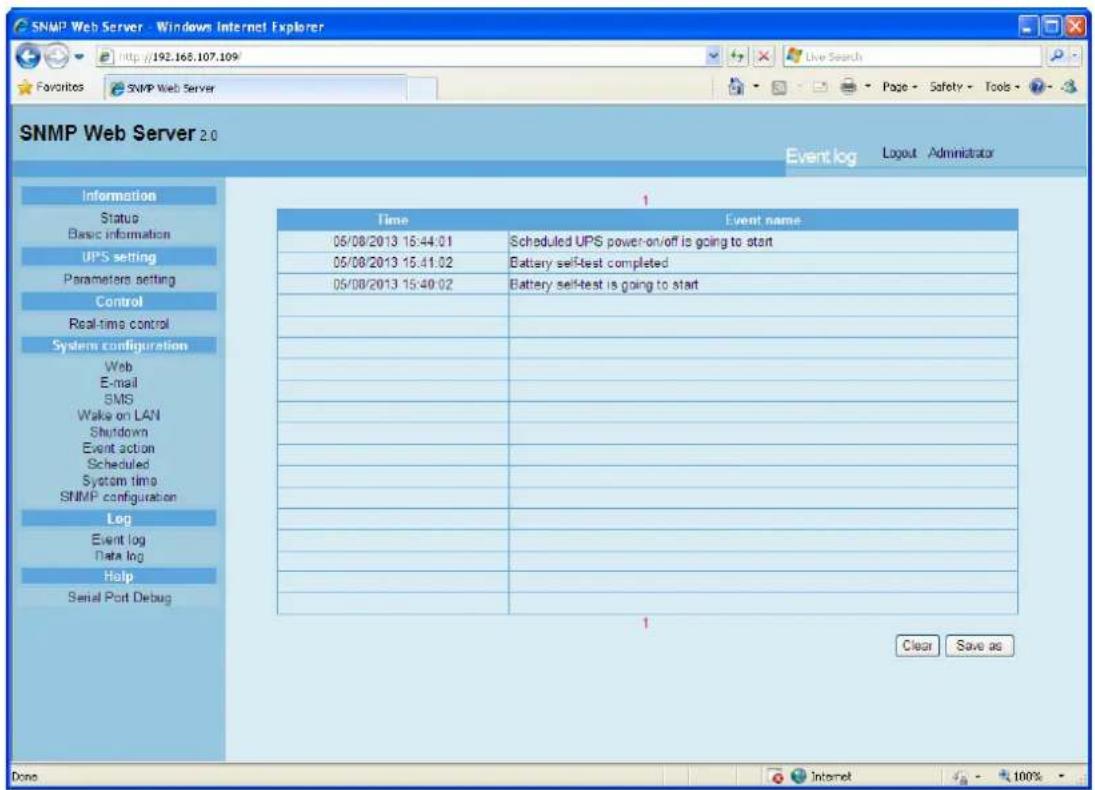Click the Read Mail icon

pyautogui.click(x=819, y=87)
